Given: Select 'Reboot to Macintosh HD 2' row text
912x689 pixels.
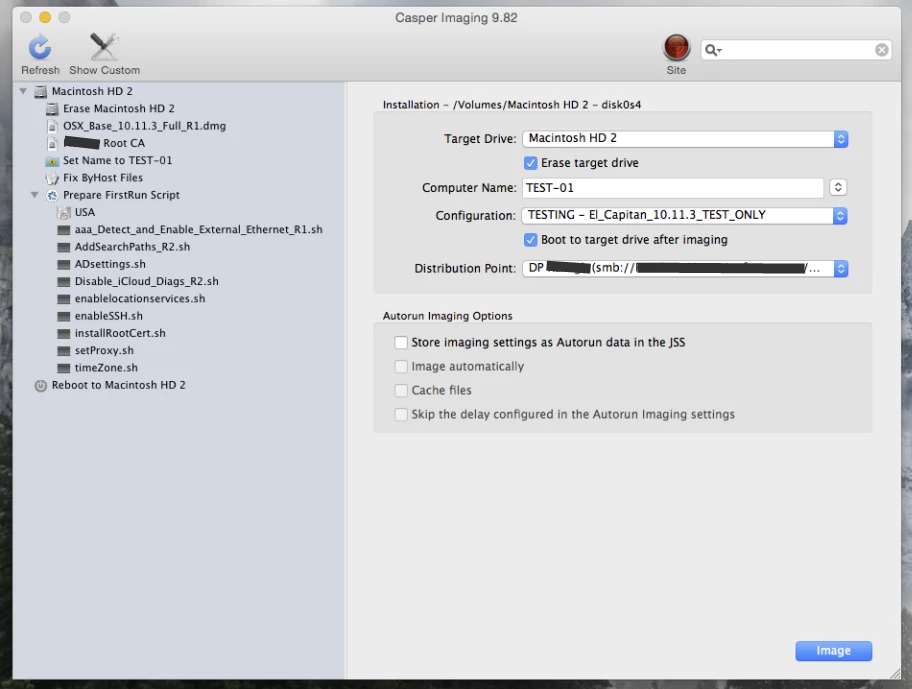Looking at the screenshot, I should pyautogui.click(x=119, y=385).
